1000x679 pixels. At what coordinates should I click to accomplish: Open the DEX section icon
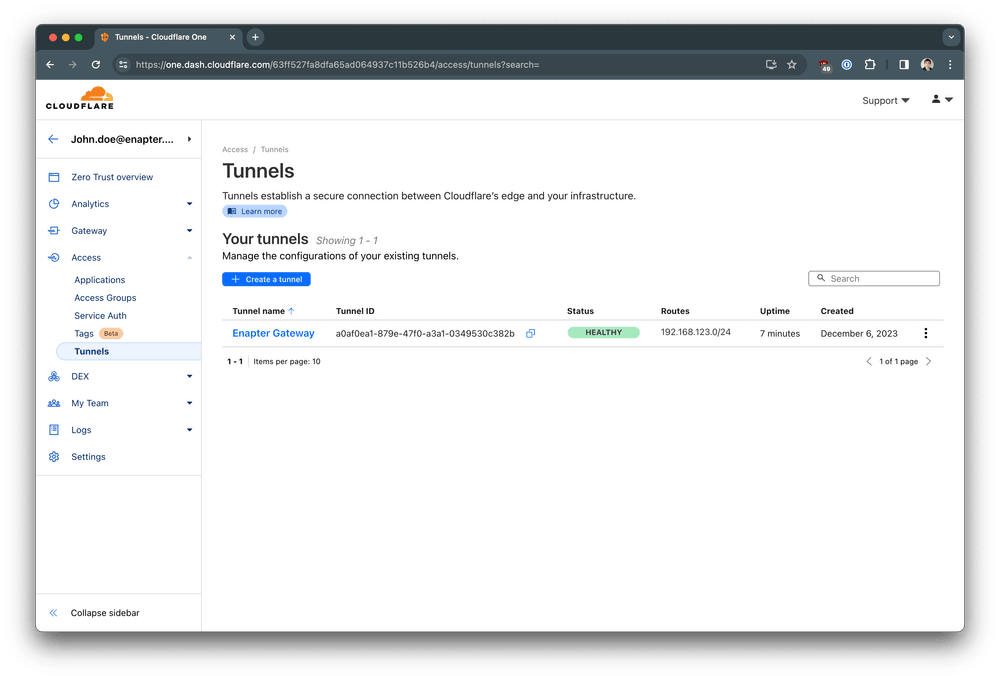click(53, 376)
